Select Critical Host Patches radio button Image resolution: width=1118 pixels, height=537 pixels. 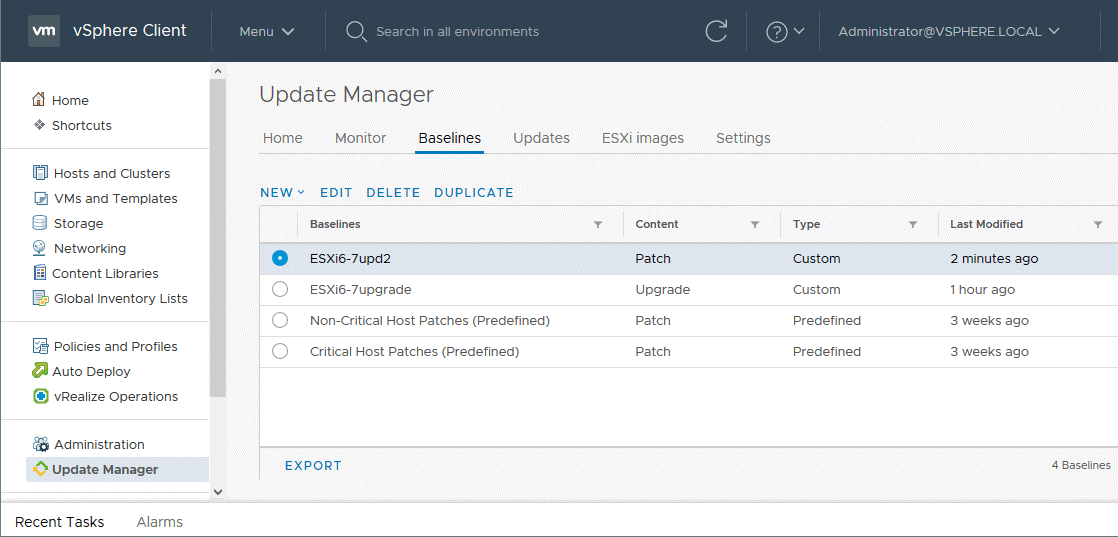coord(280,351)
